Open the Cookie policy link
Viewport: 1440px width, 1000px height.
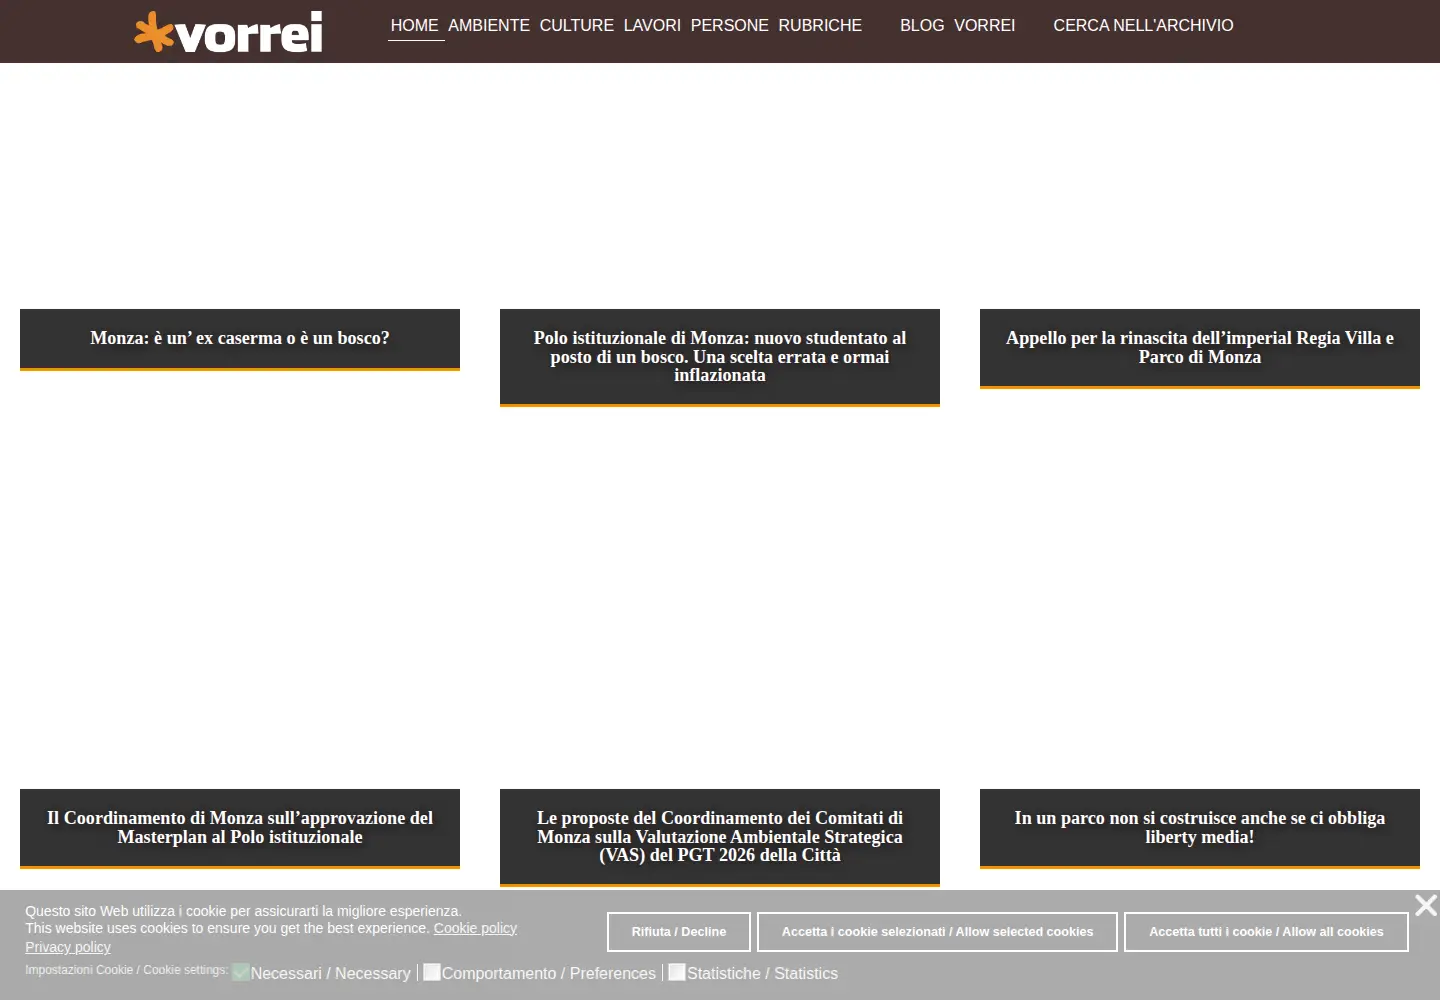pos(475,928)
